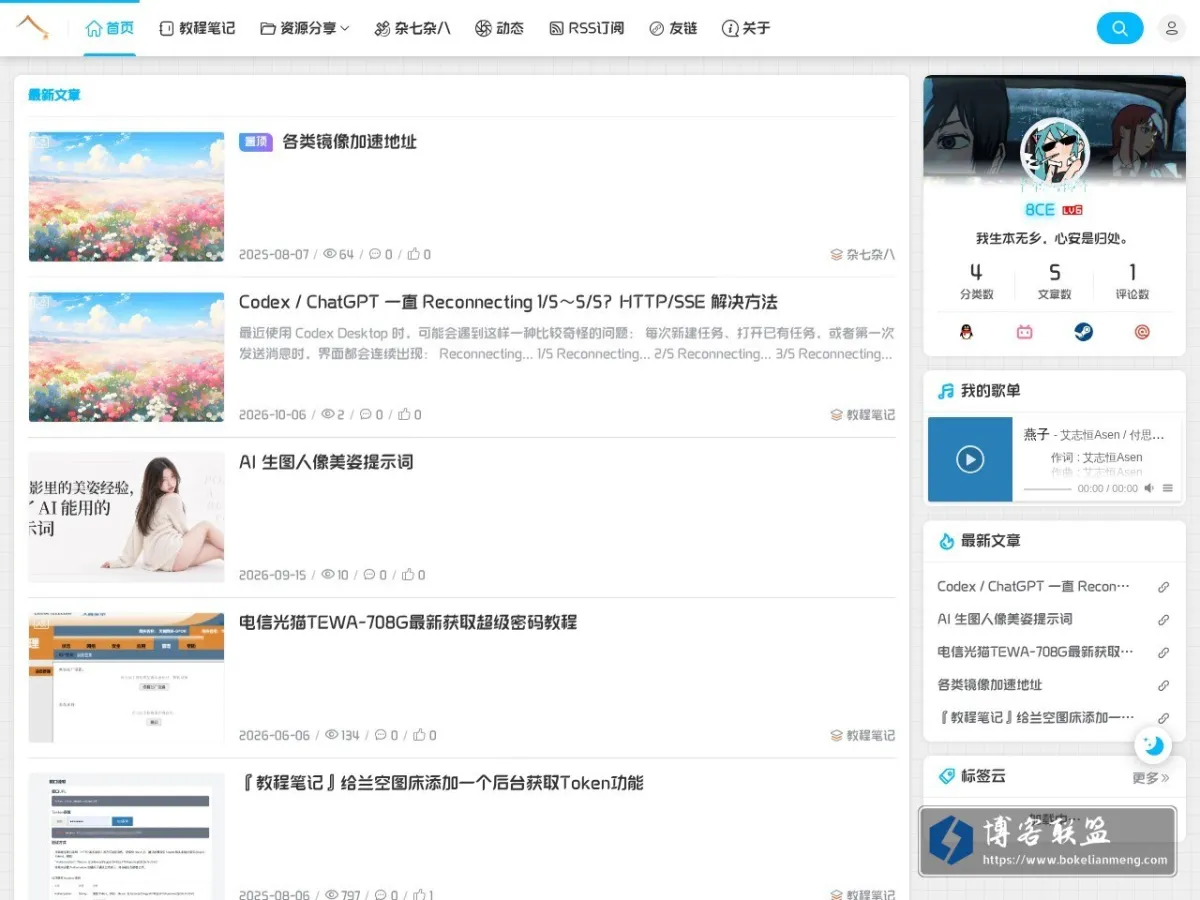1200x900 pixels.
Task: Click the router screenshot thumbnail of 电信光猫 post
Action: (x=126, y=677)
